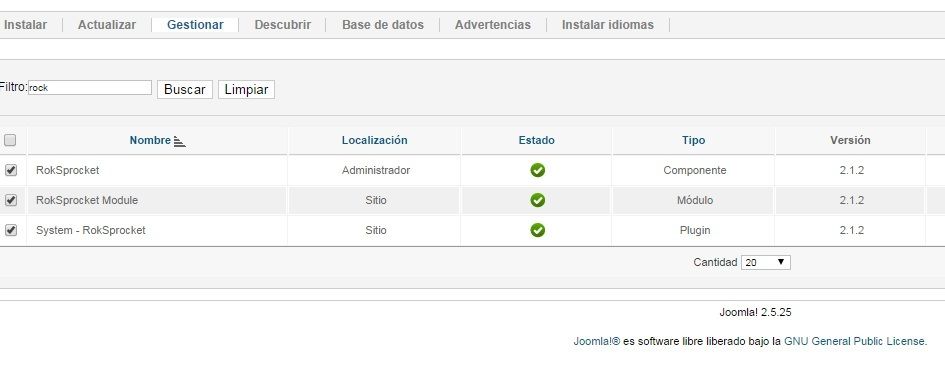The width and height of the screenshot is (945, 384).
Task: Uncheck the System - RokSprocket row checkbox
Action: point(11,230)
